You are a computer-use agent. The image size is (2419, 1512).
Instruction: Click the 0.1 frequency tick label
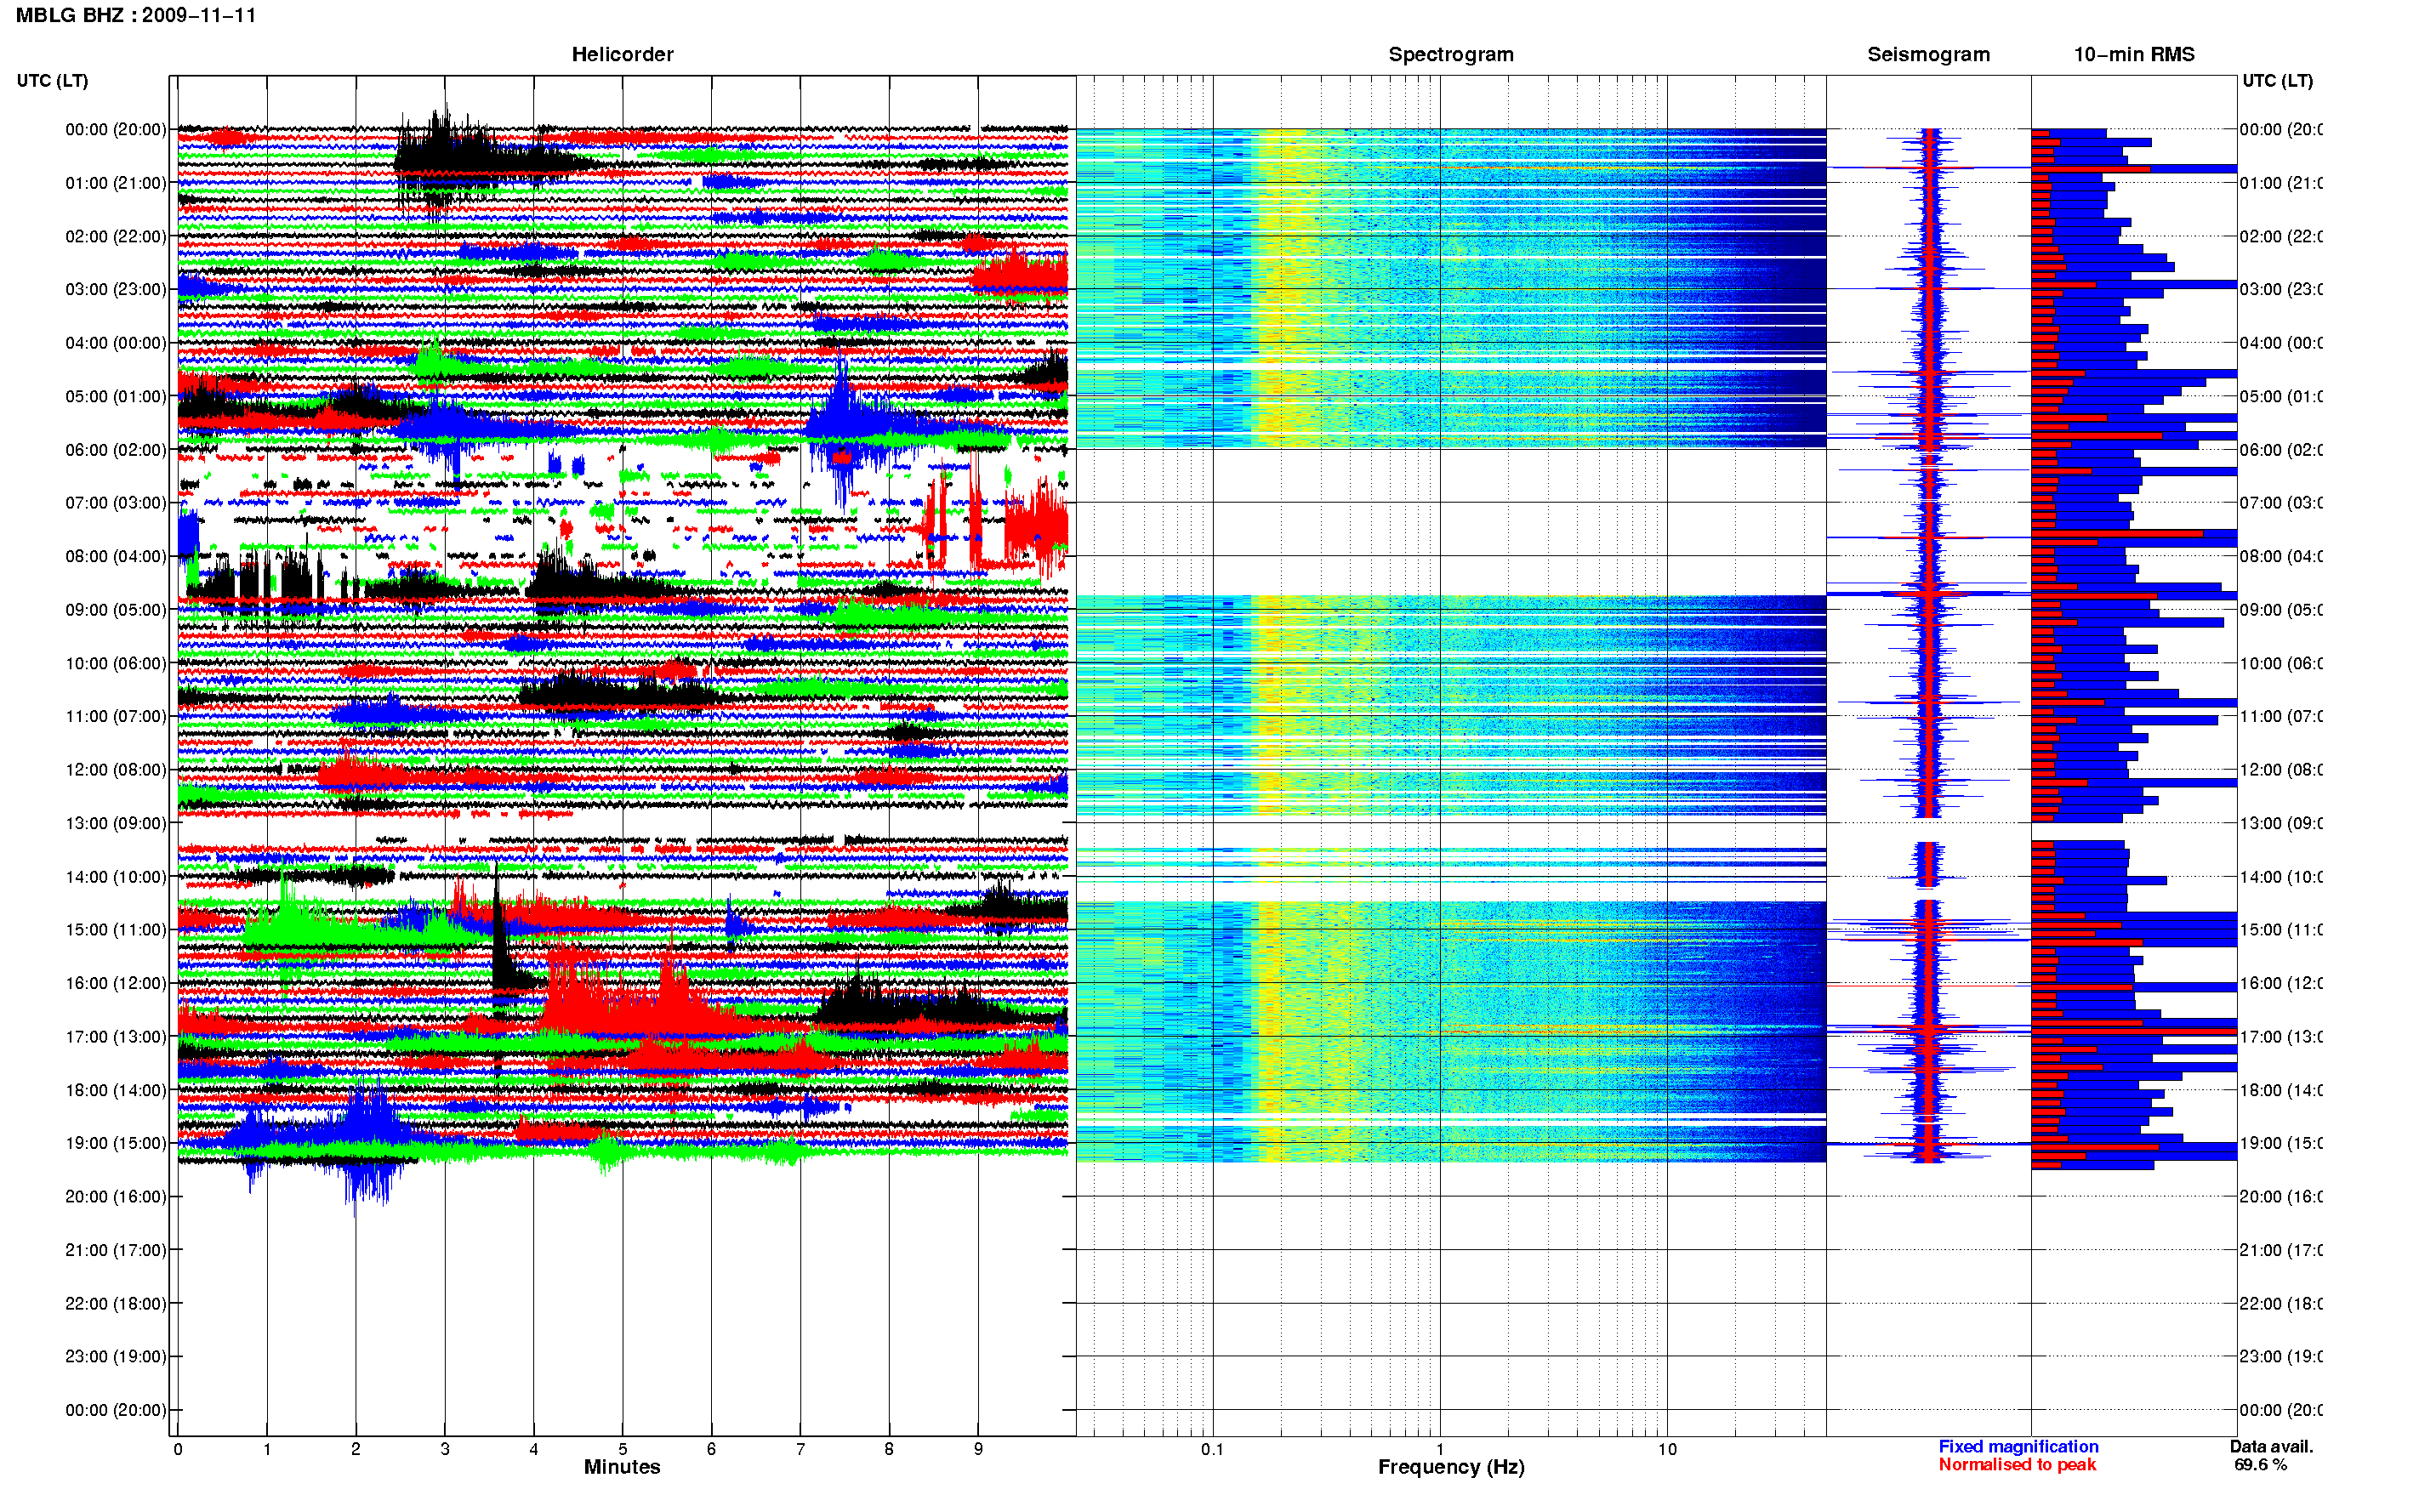pos(1212,1449)
